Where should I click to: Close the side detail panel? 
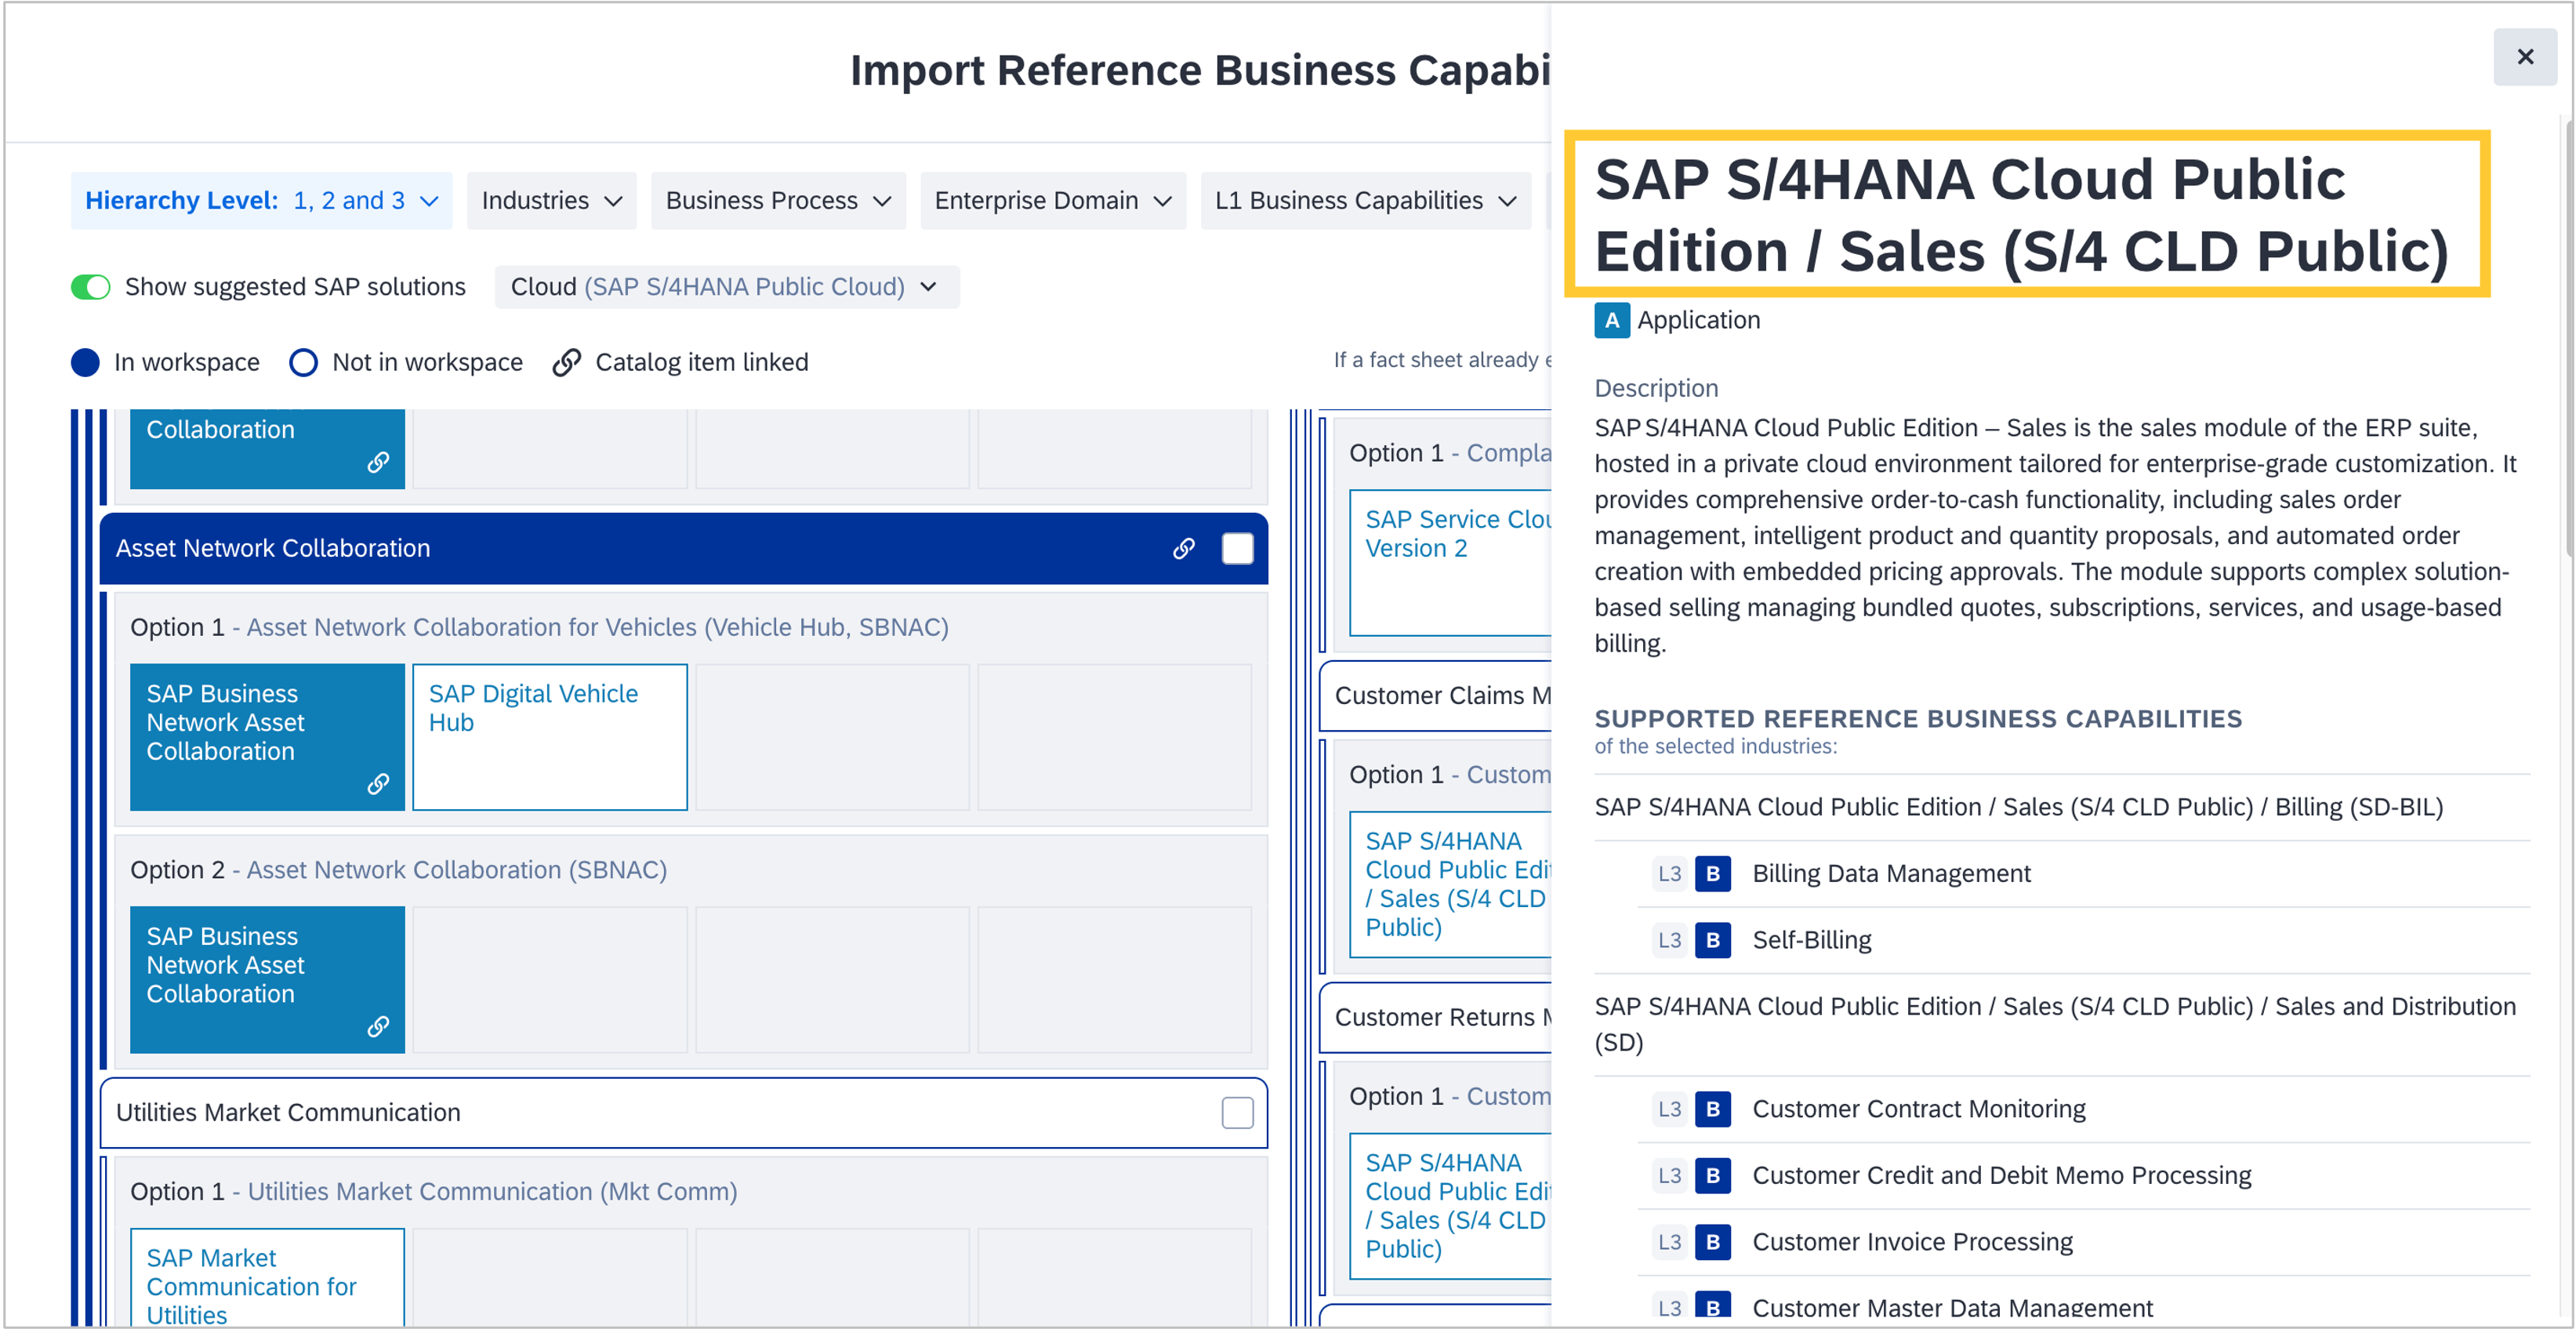point(2524,57)
